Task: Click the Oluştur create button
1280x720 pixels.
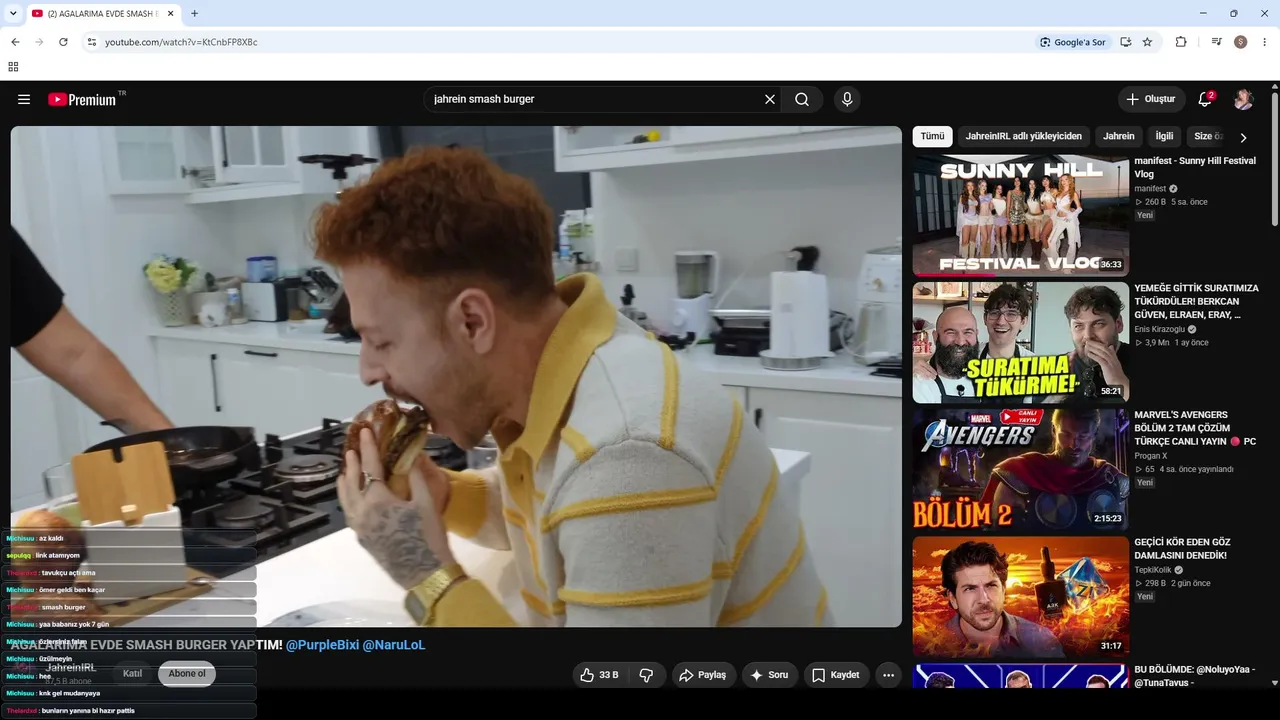Action: click(x=1151, y=99)
